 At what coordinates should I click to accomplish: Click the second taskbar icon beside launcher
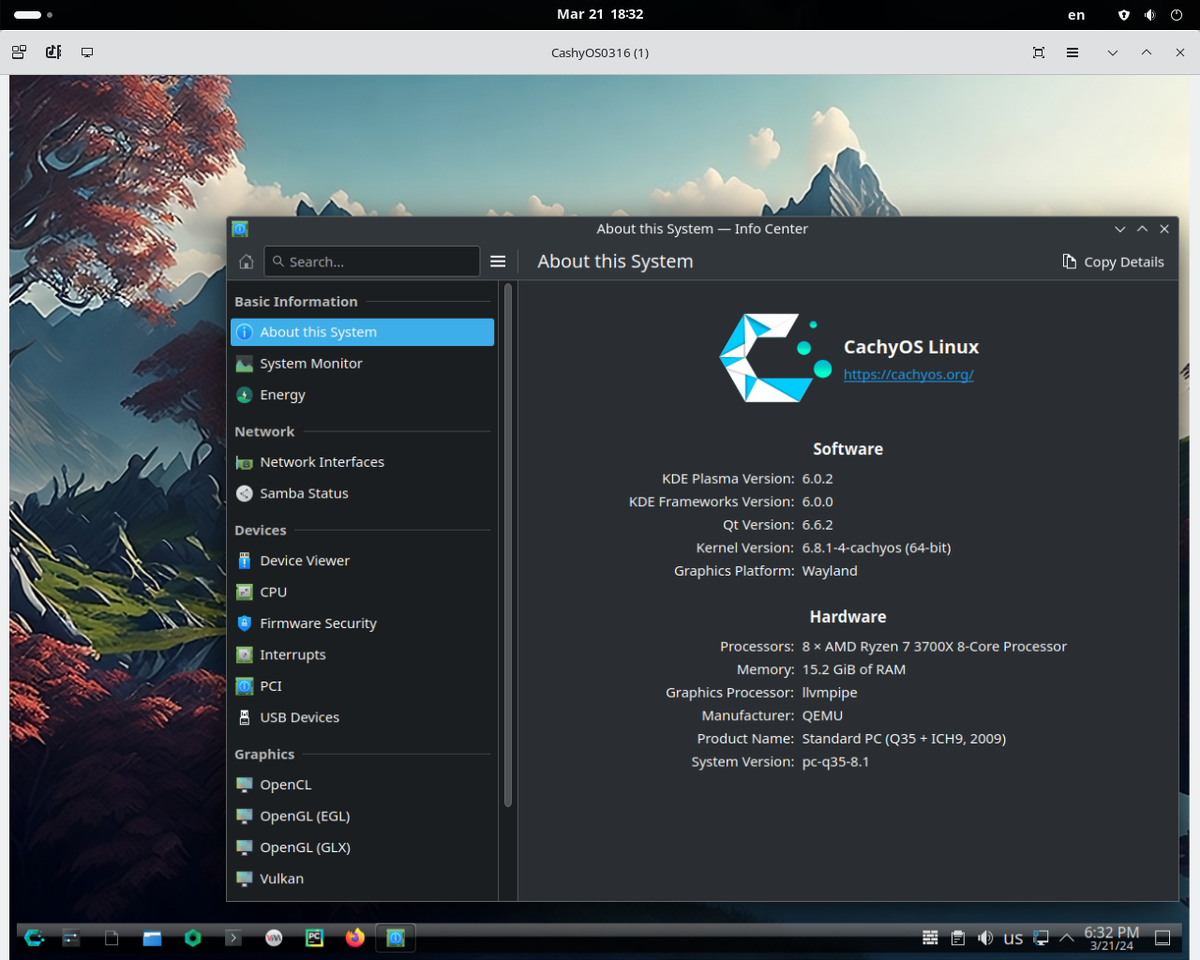[70, 938]
